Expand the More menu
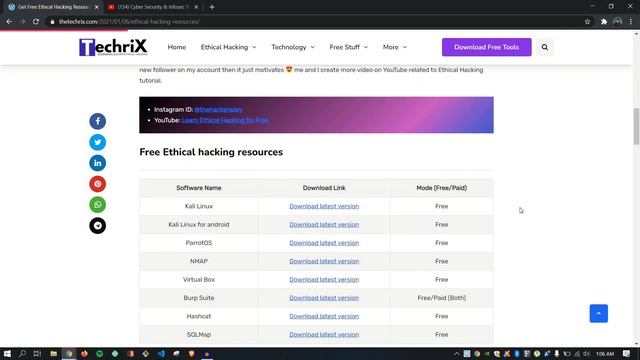Viewport: 640px width, 360px height. pyautogui.click(x=395, y=47)
